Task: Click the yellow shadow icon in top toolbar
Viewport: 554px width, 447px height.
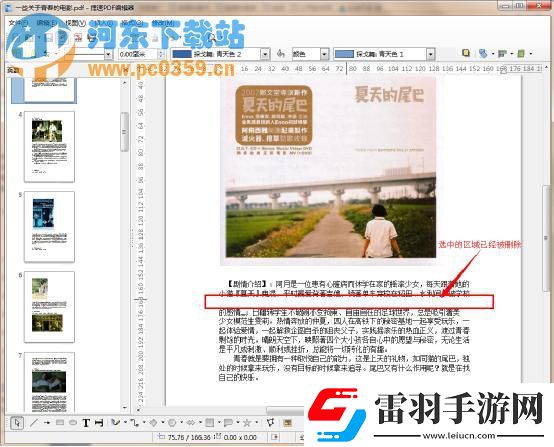Action: coord(466,53)
